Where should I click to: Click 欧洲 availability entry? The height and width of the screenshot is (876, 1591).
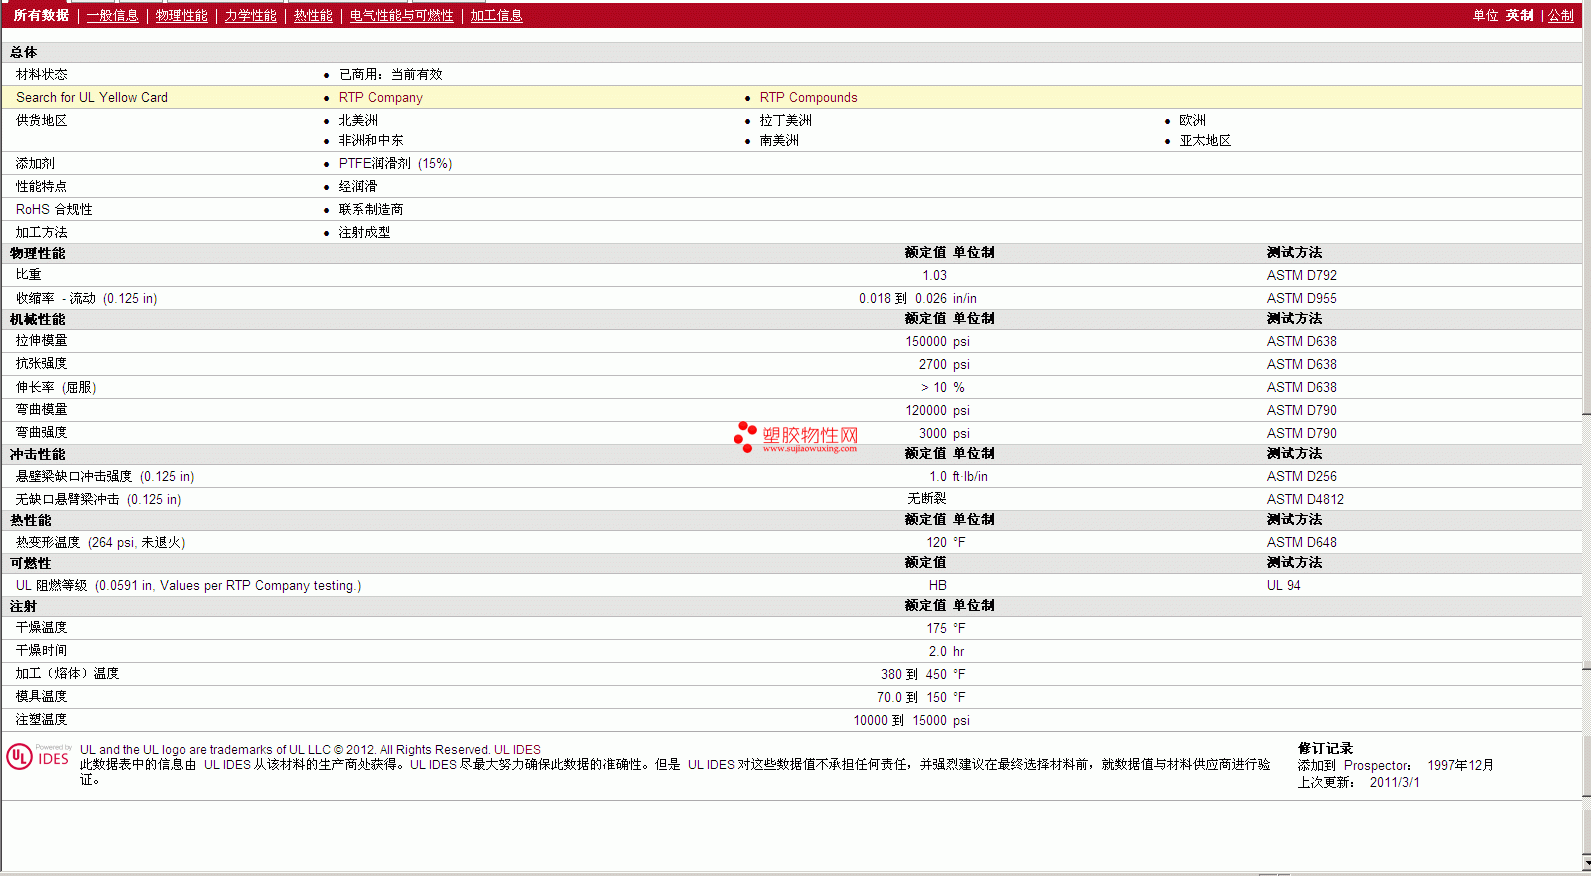click(x=1192, y=120)
